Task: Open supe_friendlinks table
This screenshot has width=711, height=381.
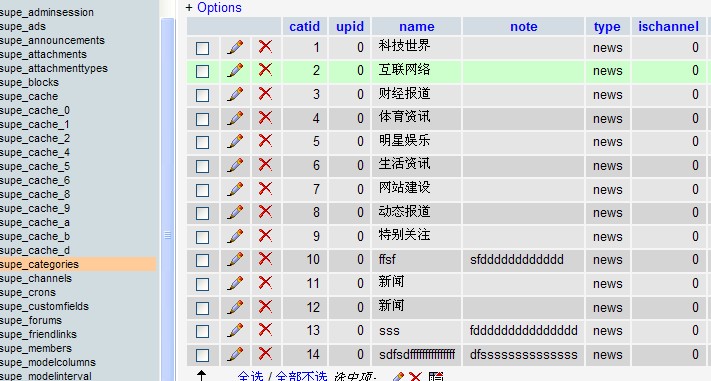Action: (x=38, y=334)
